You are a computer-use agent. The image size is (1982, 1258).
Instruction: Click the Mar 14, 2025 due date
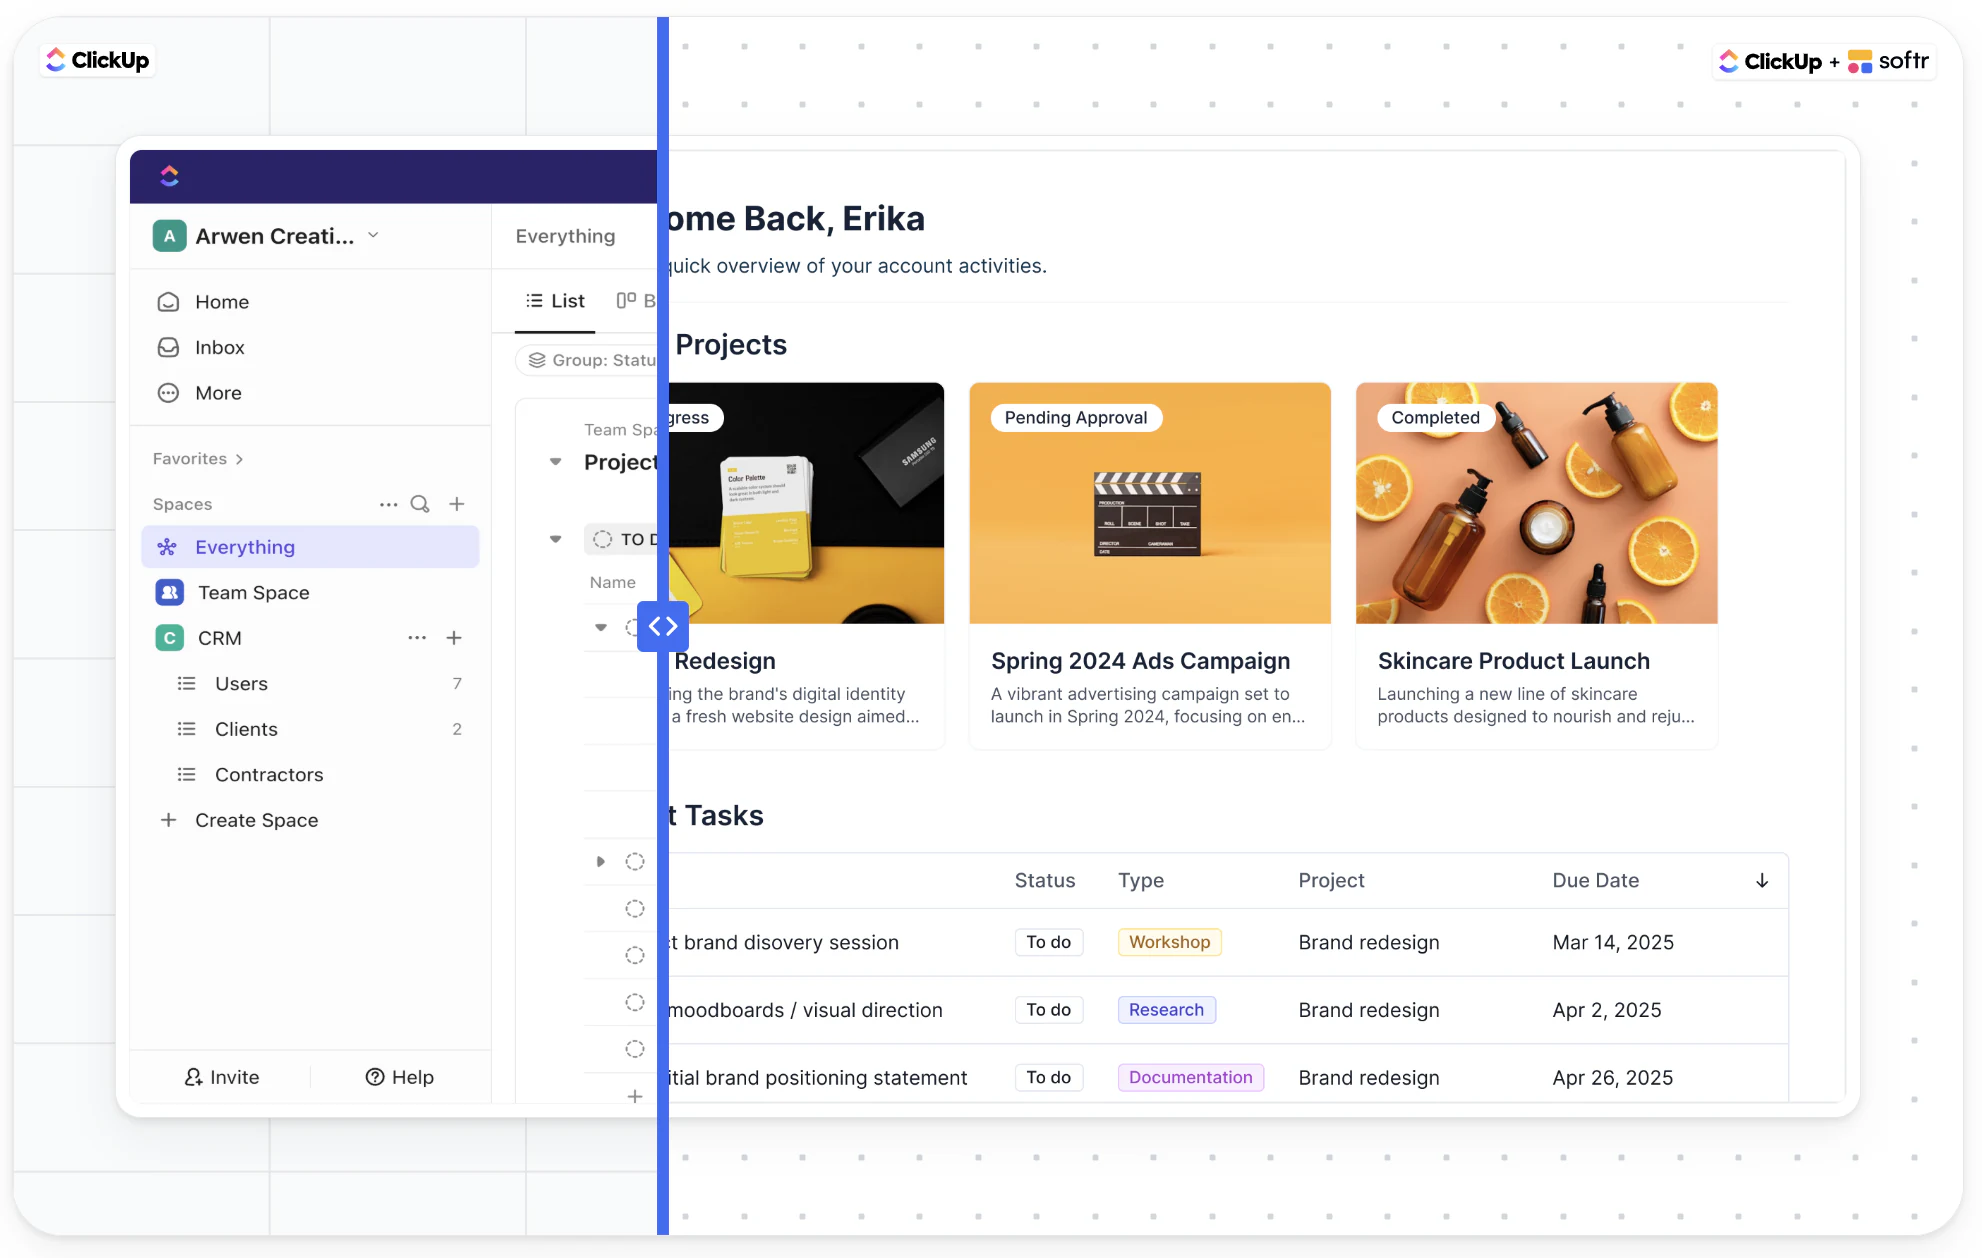tap(1612, 942)
